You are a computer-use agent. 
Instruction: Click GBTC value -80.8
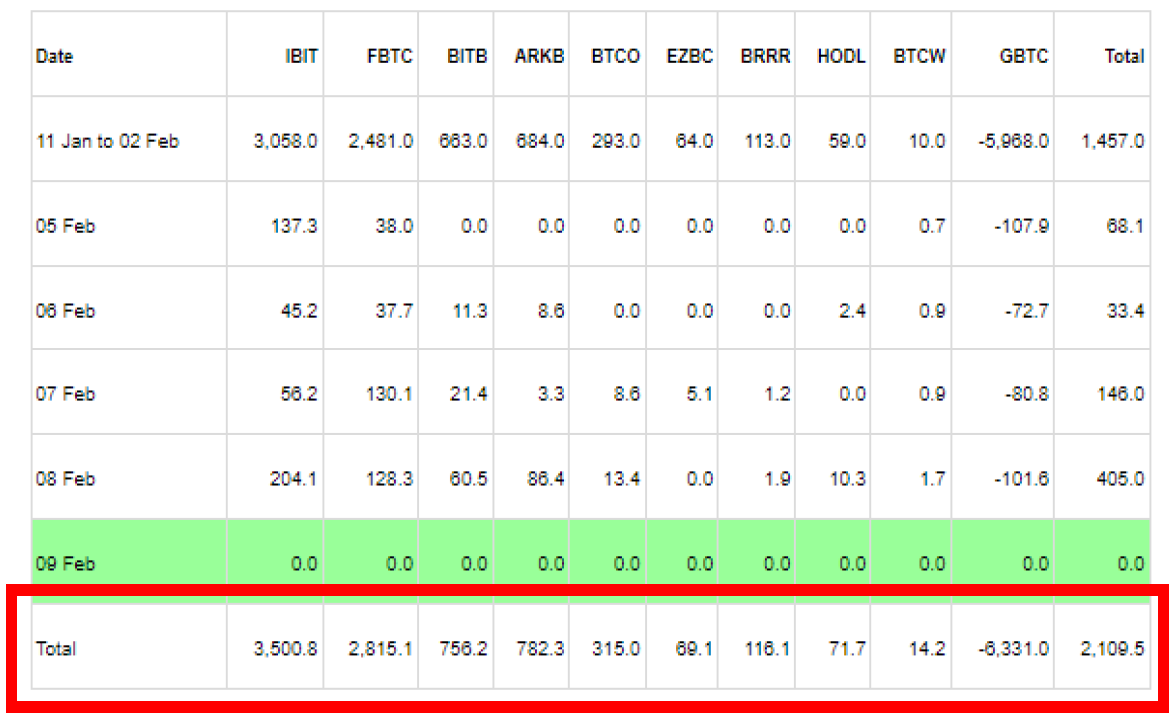pyautogui.click(x=1026, y=394)
